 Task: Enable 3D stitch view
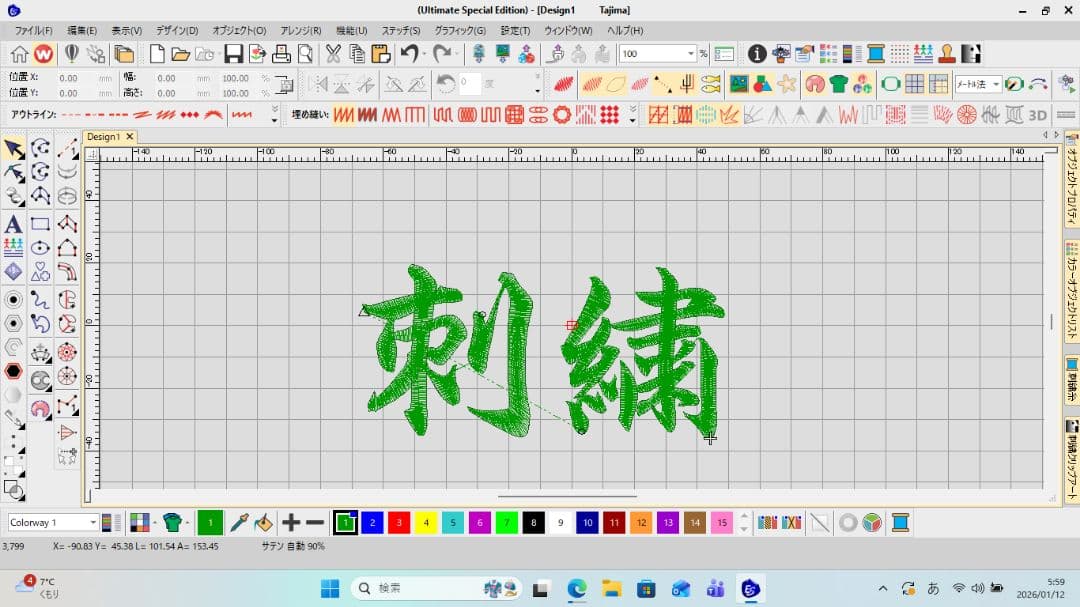point(1035,115)
